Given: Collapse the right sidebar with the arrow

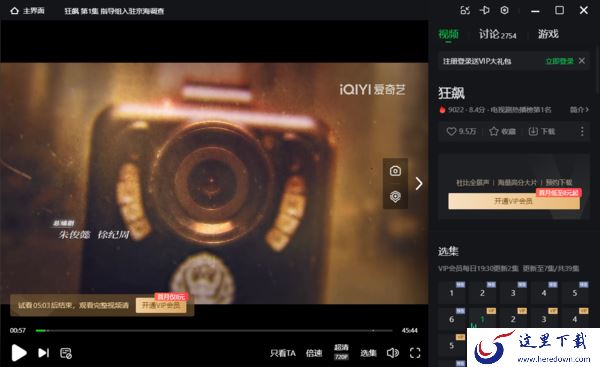Looking at the screenshot, I should pyautogui.click(x=419, y=184).
